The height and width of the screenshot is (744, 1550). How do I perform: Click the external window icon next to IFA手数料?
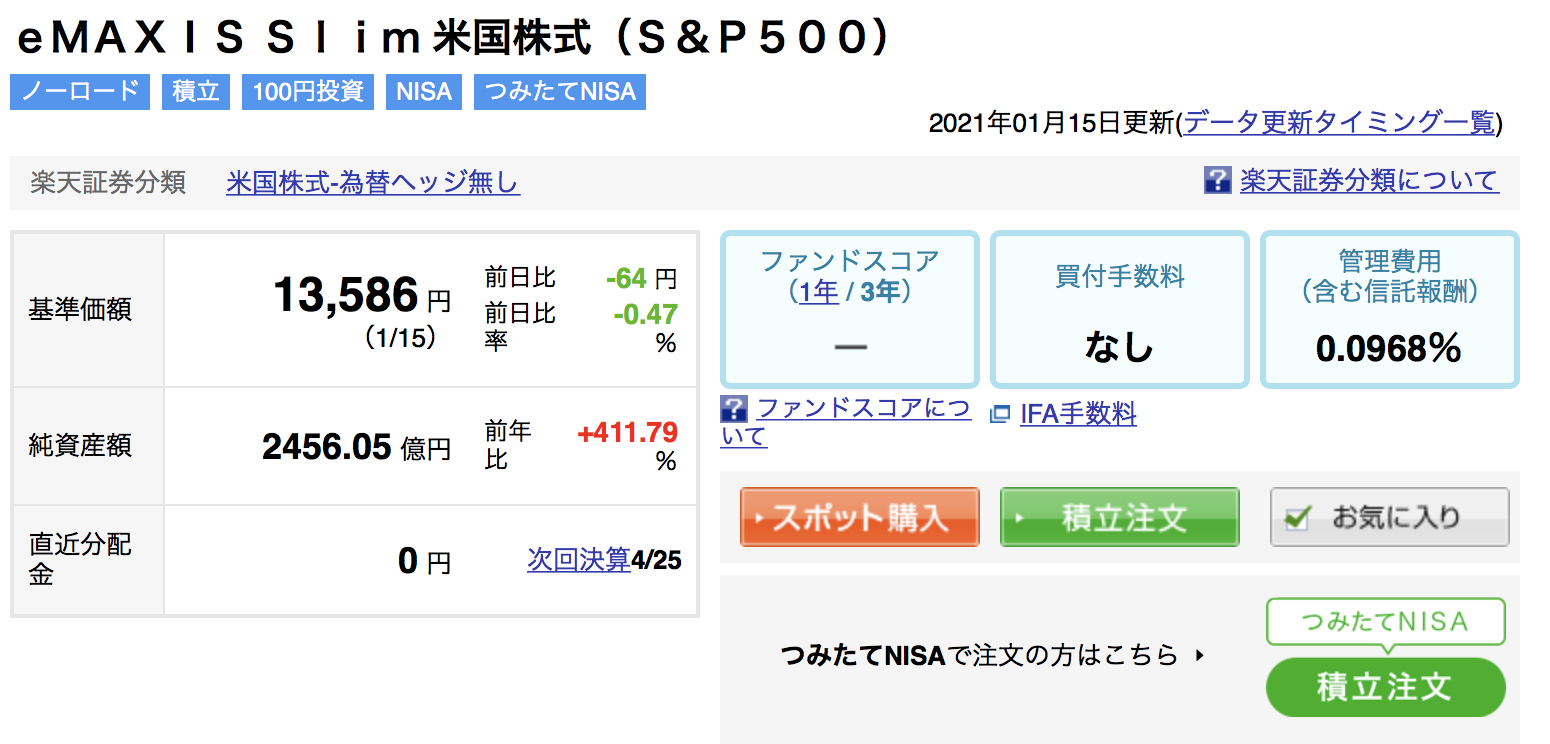(999, 414)
